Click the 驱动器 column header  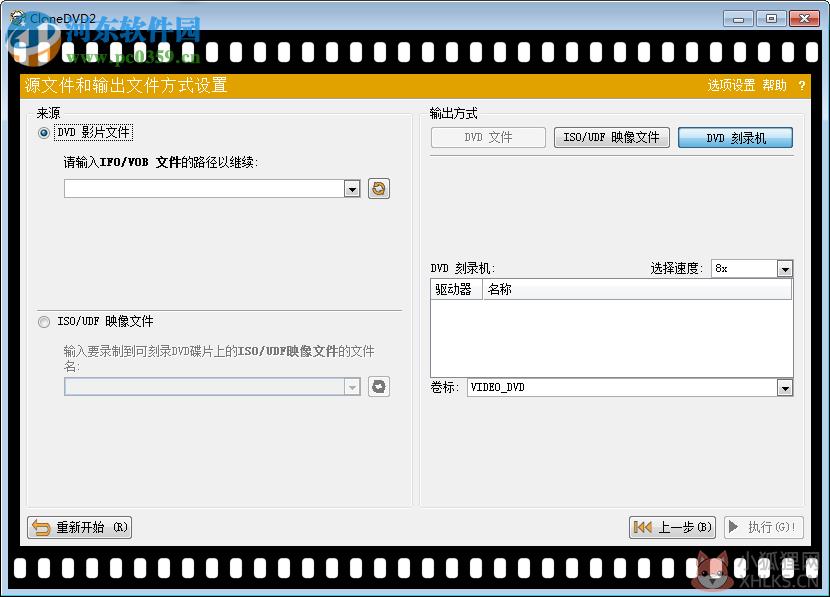[x=456, y=290]
